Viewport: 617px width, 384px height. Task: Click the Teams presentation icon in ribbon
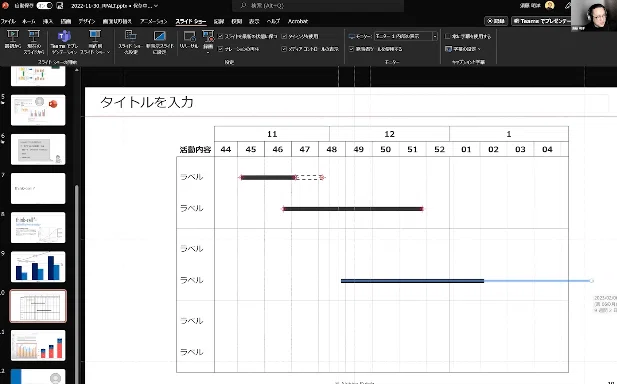click(64, 36)
